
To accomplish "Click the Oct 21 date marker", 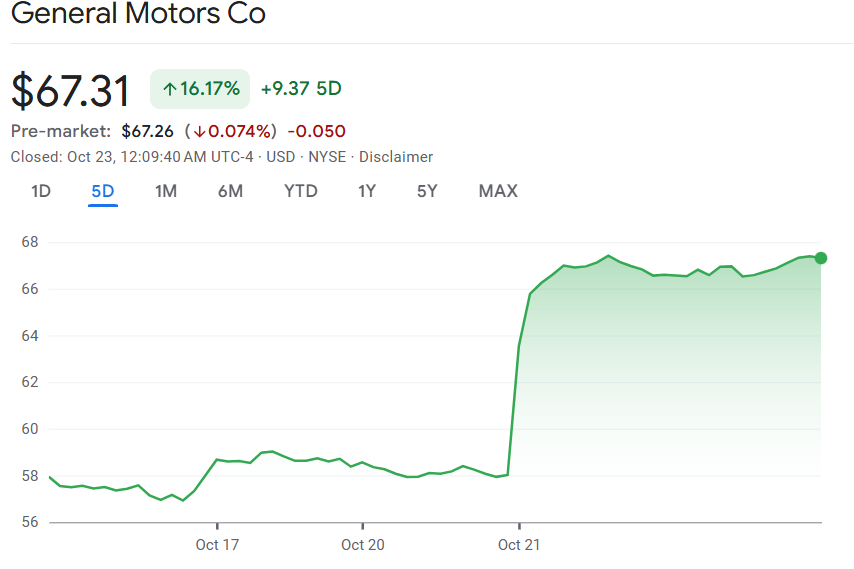I will click(x=519, y=545).
